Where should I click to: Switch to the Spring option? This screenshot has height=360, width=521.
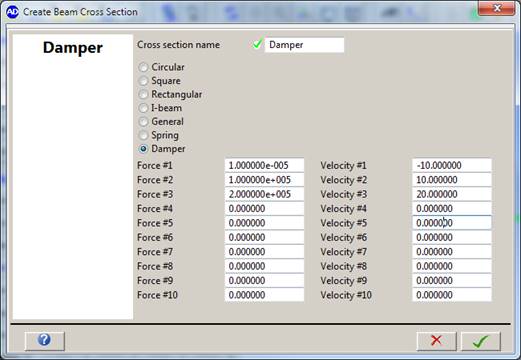pyautogui.click(x=143, y=135)
